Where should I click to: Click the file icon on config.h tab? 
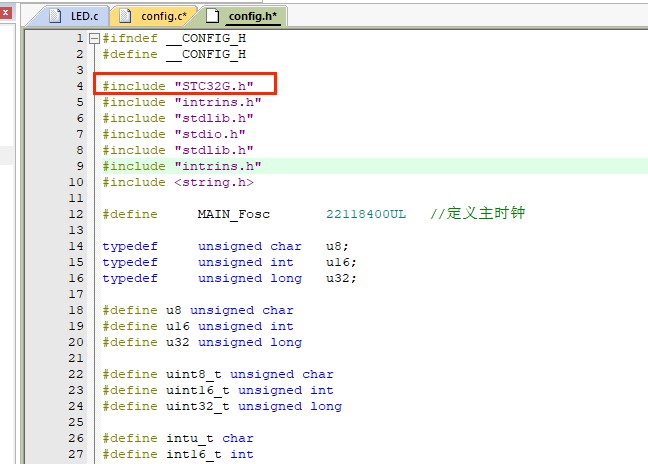pyautogui.click(x=213, y=15)
